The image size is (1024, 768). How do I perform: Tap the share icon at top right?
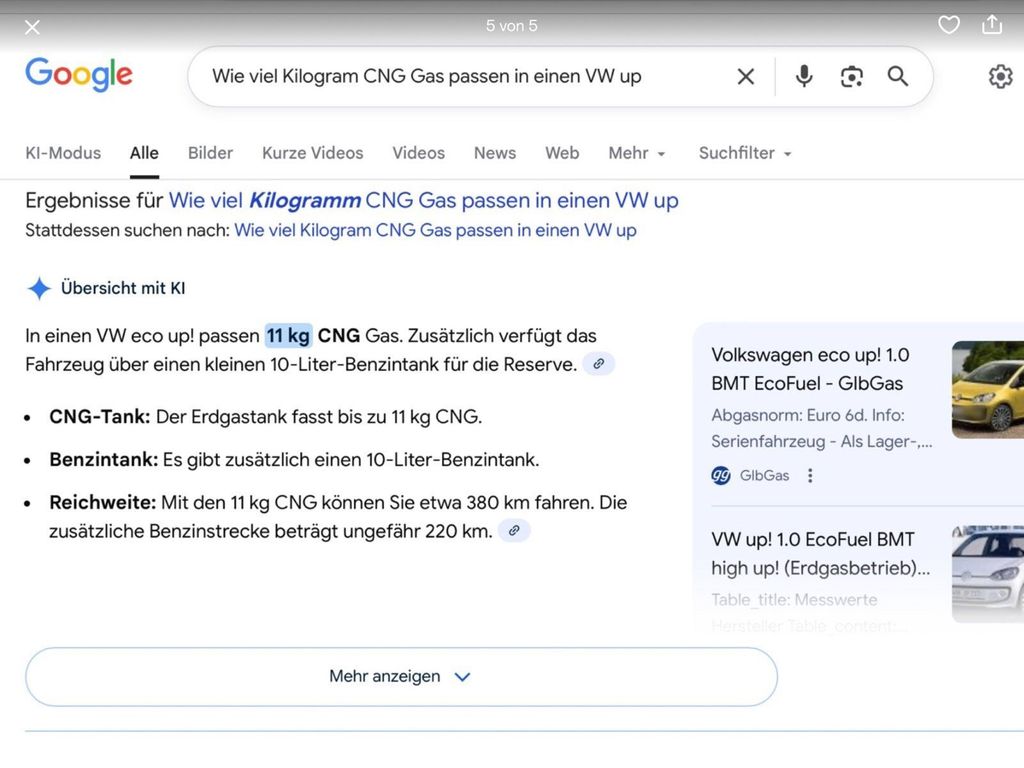pyautogui.click(x=992, y=25)
